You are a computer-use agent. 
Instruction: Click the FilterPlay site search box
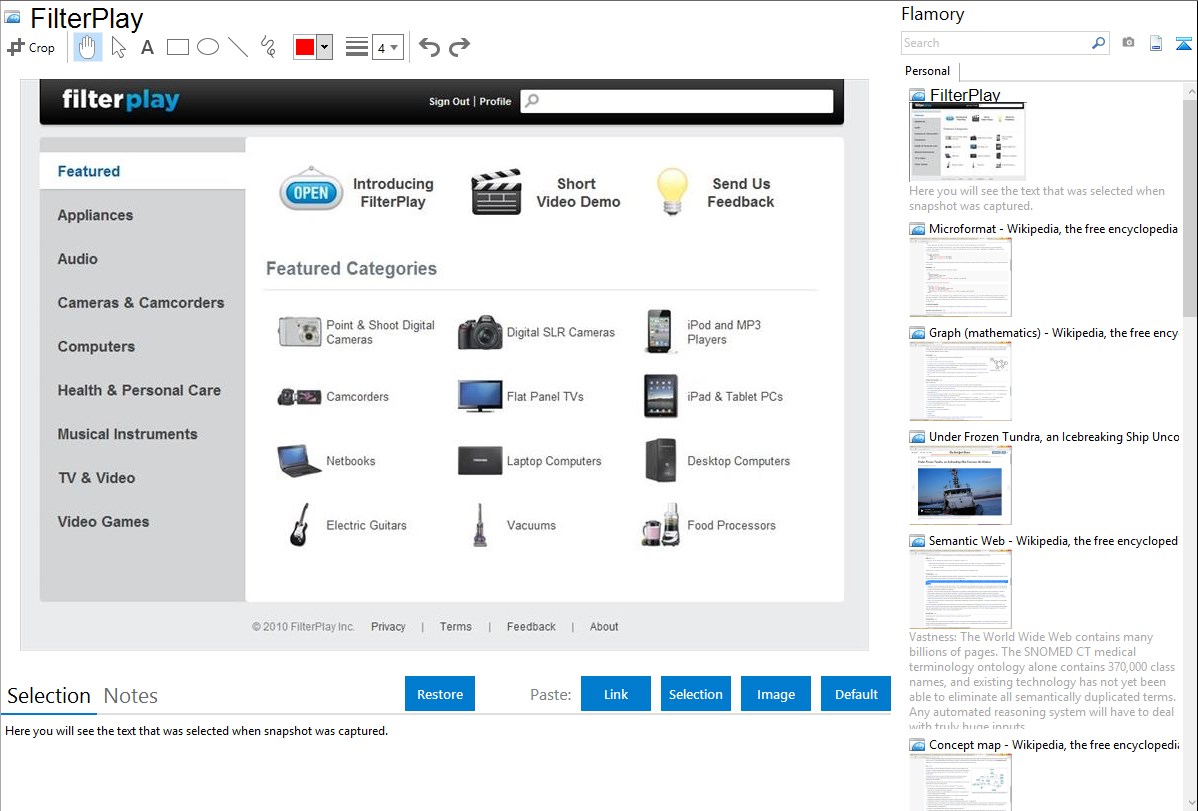(677, 101)
